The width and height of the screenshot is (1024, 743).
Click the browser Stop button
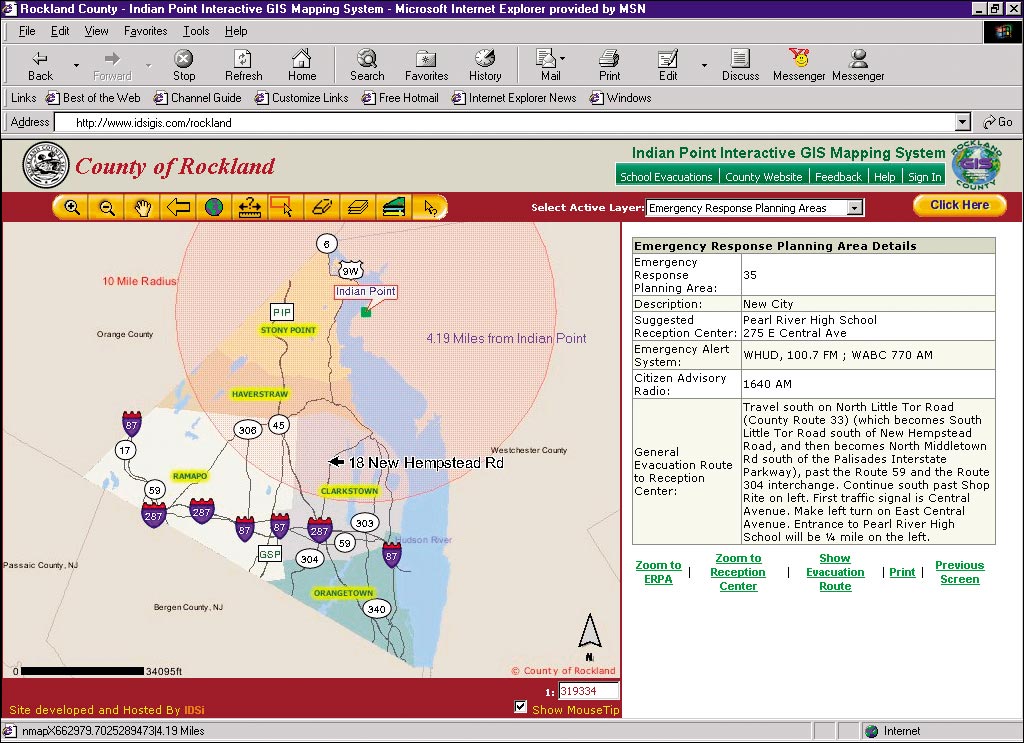[184, 66]
